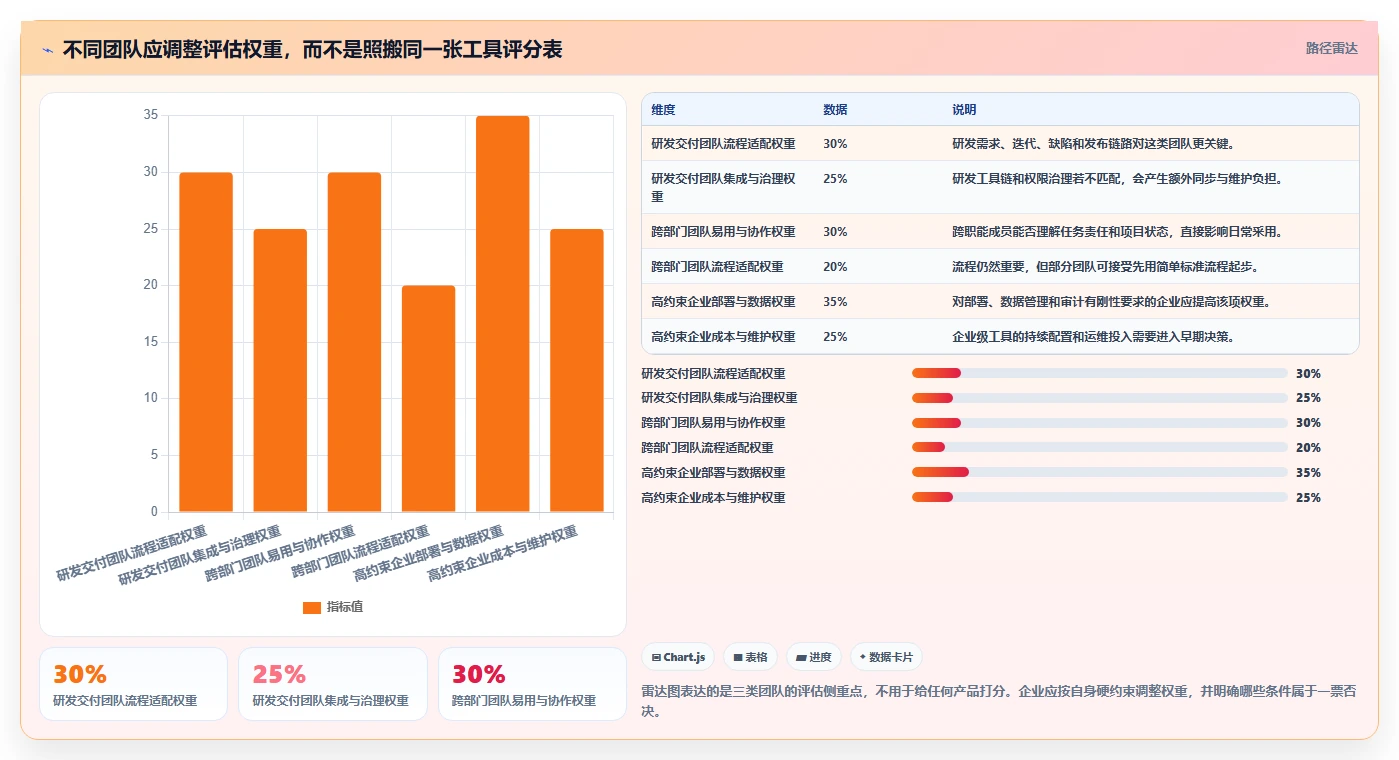Image resolution: width=1399 pixels, height=760 pixels.
Task: Click the 高约束企业部署与数据权重 progress bar
Action: tap(1099, 472)
